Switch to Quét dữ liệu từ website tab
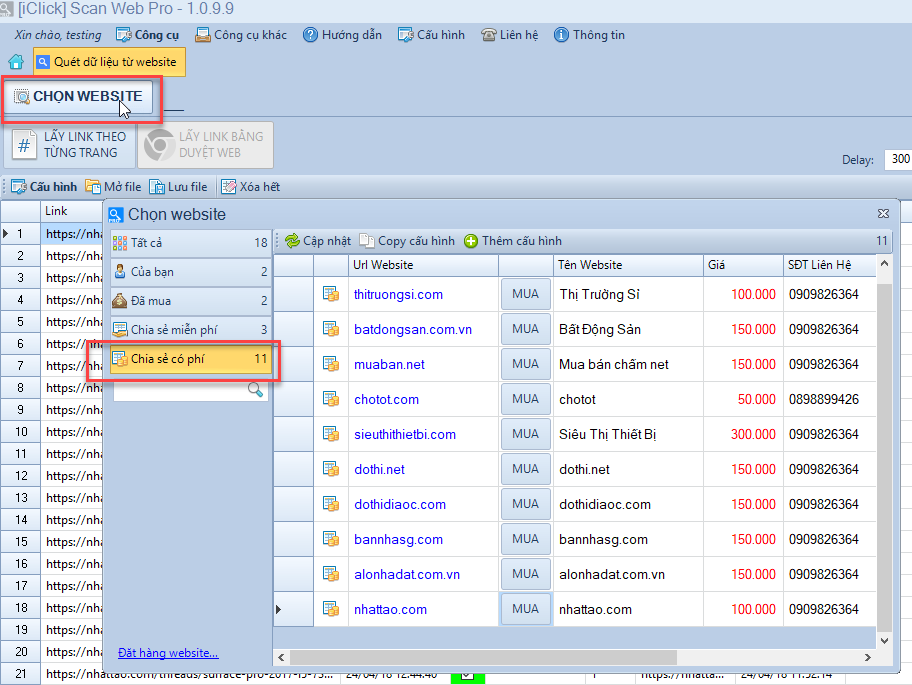The width and height of the screenshot is (912, 685). coord(109,62)
